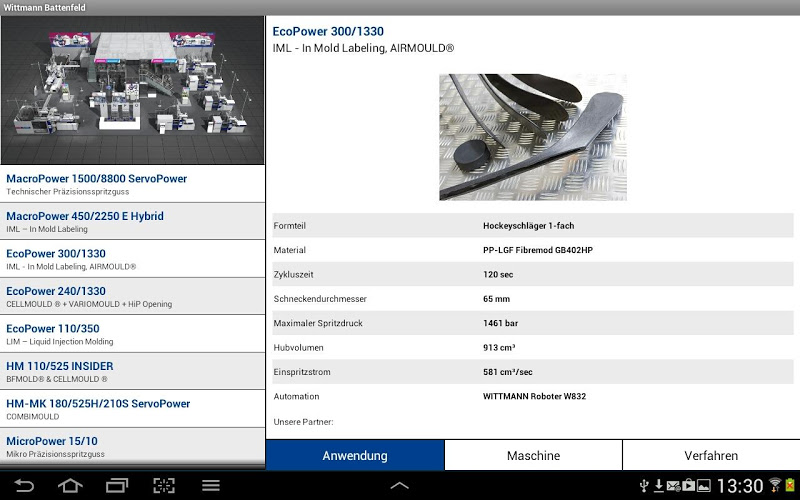Tap the mail notification icon
The height and width of the screenshot is (500, 800).
[673, 485]
